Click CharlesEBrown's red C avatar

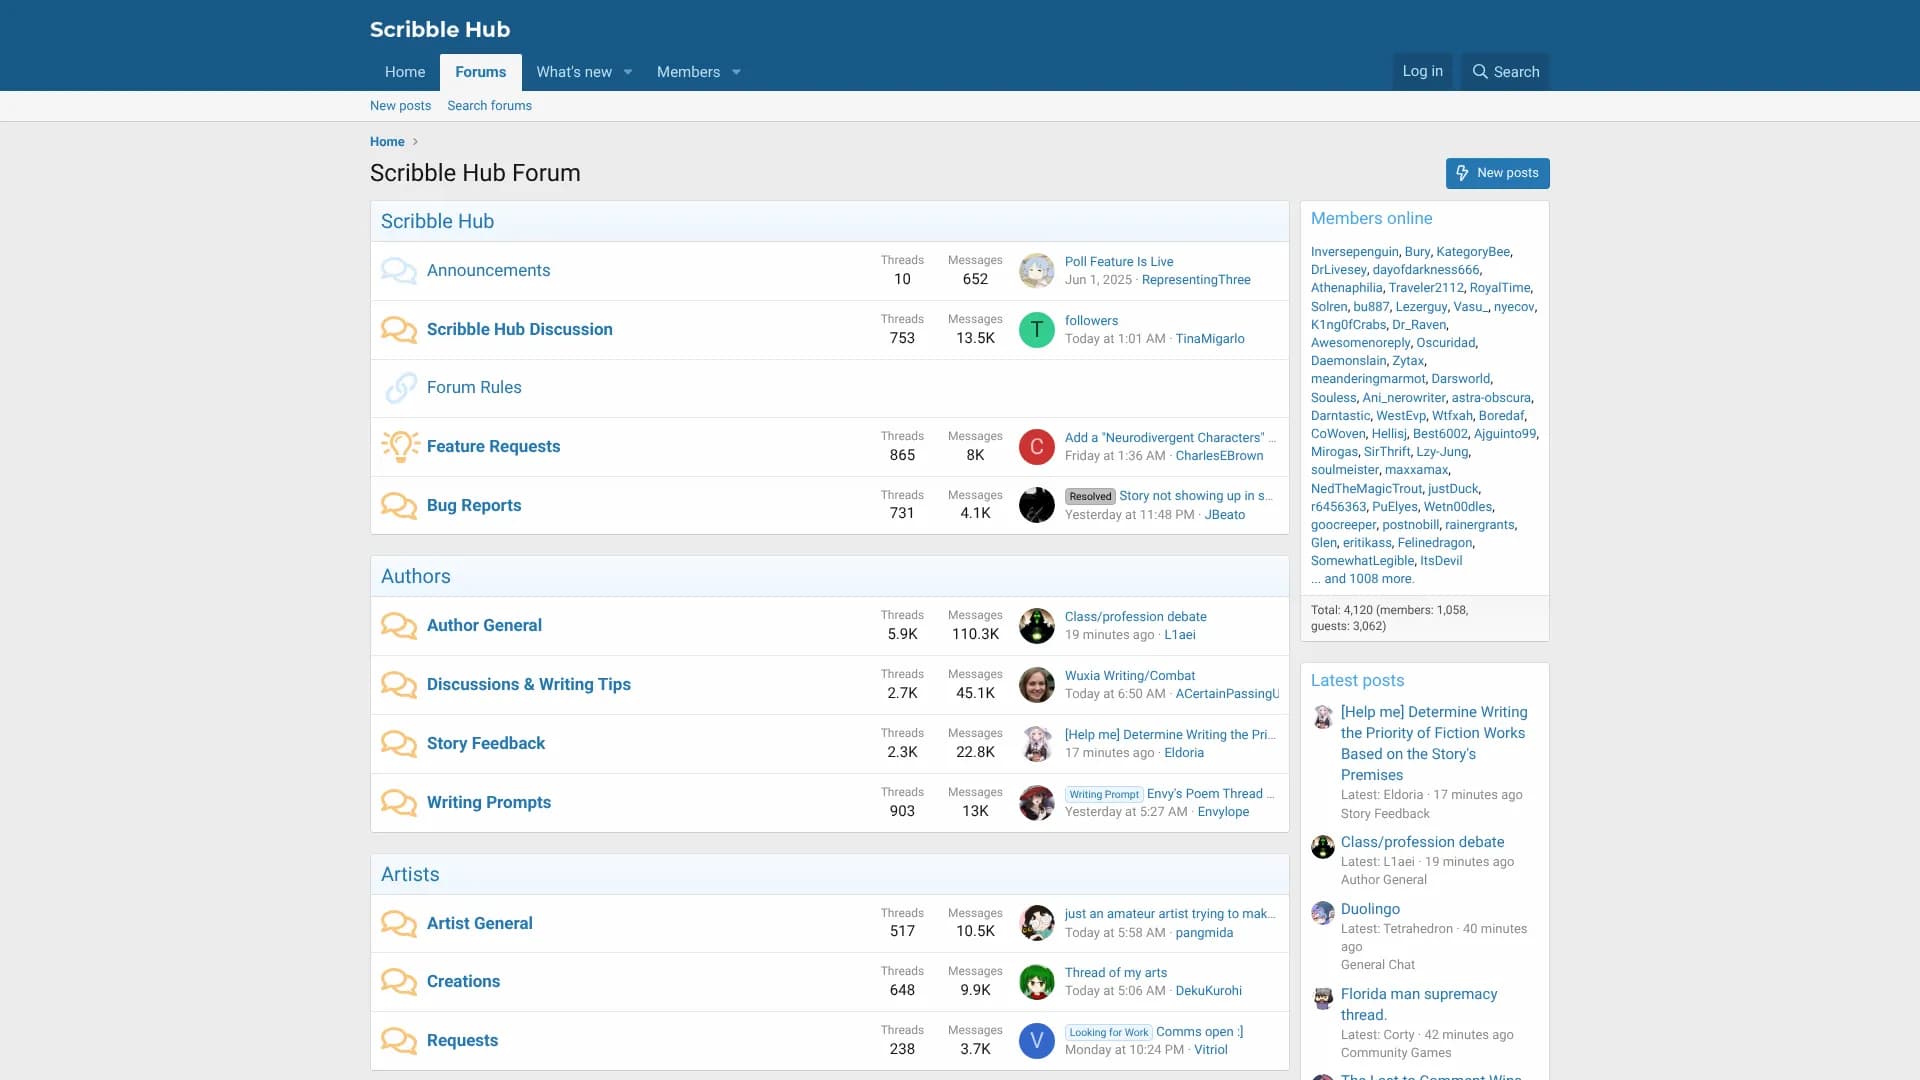[x=1036, y=447]
